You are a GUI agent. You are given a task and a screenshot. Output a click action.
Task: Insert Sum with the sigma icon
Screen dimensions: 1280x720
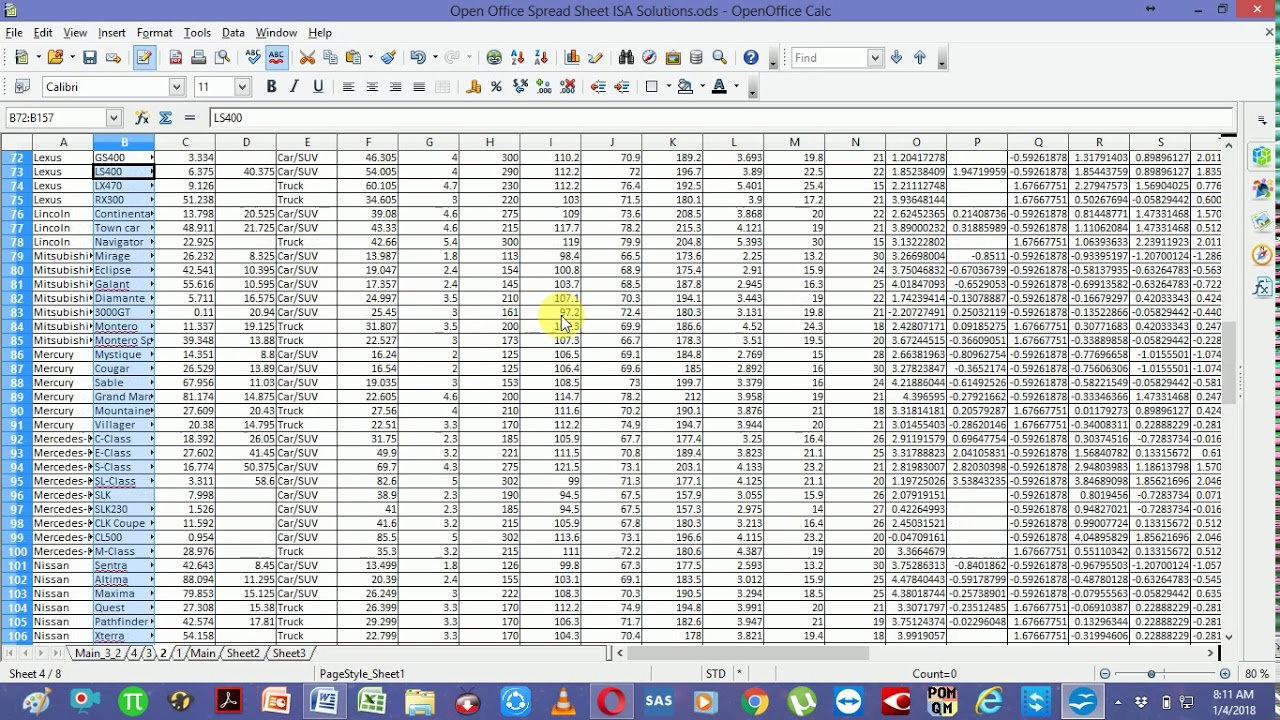click(x=165, y=118)
